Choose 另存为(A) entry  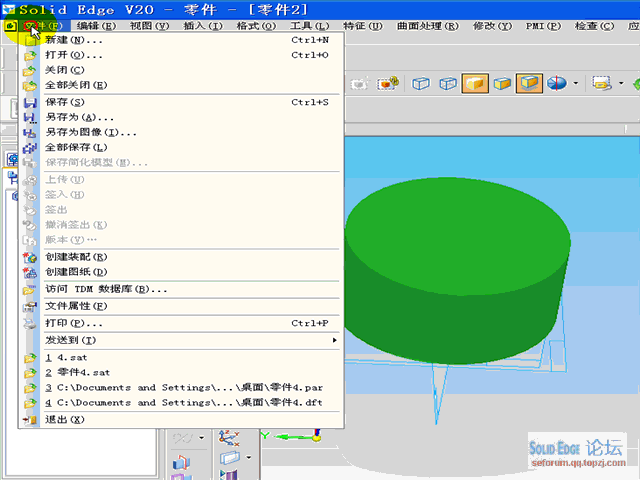182,118
